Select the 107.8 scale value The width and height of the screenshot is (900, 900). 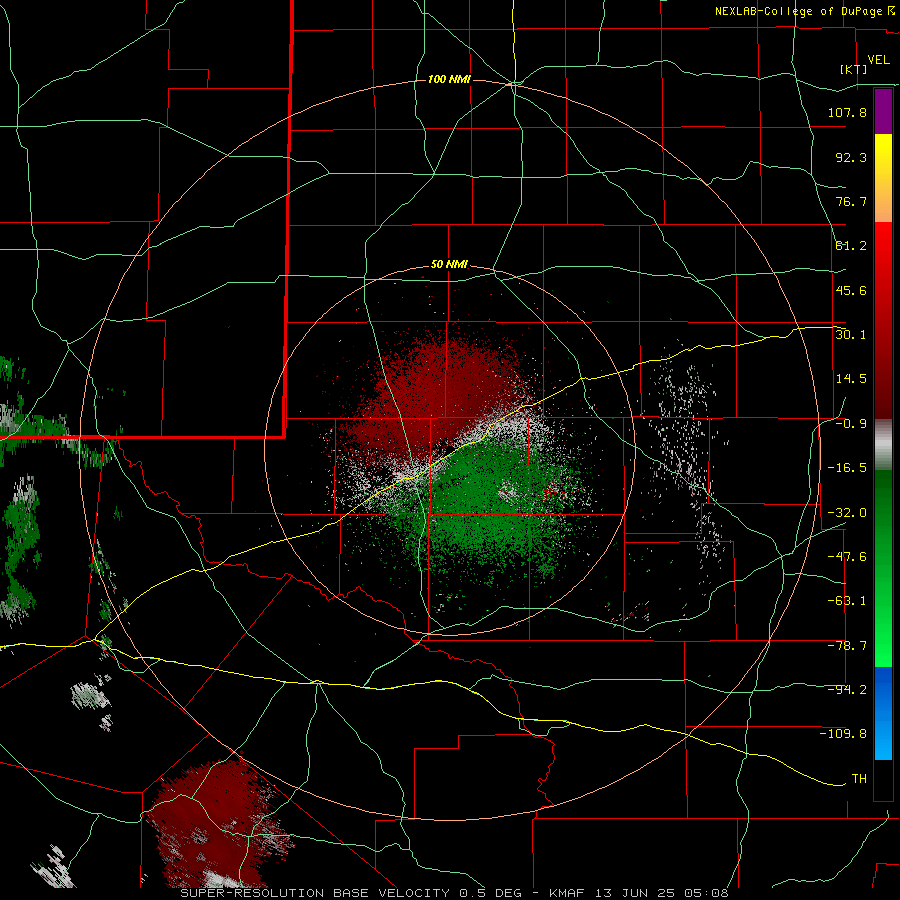tap(847, 112)
